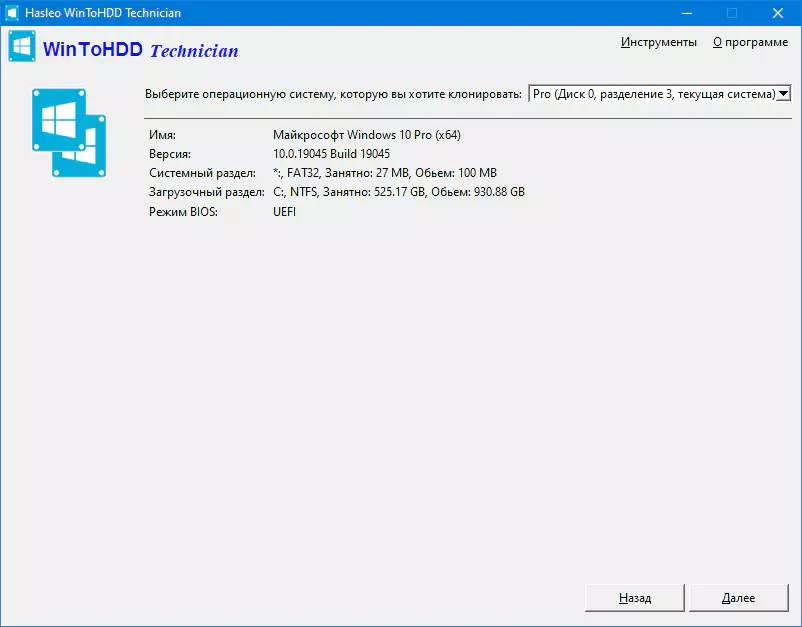
Task: Click the disabled maximize window button
Action: (732, 13)
